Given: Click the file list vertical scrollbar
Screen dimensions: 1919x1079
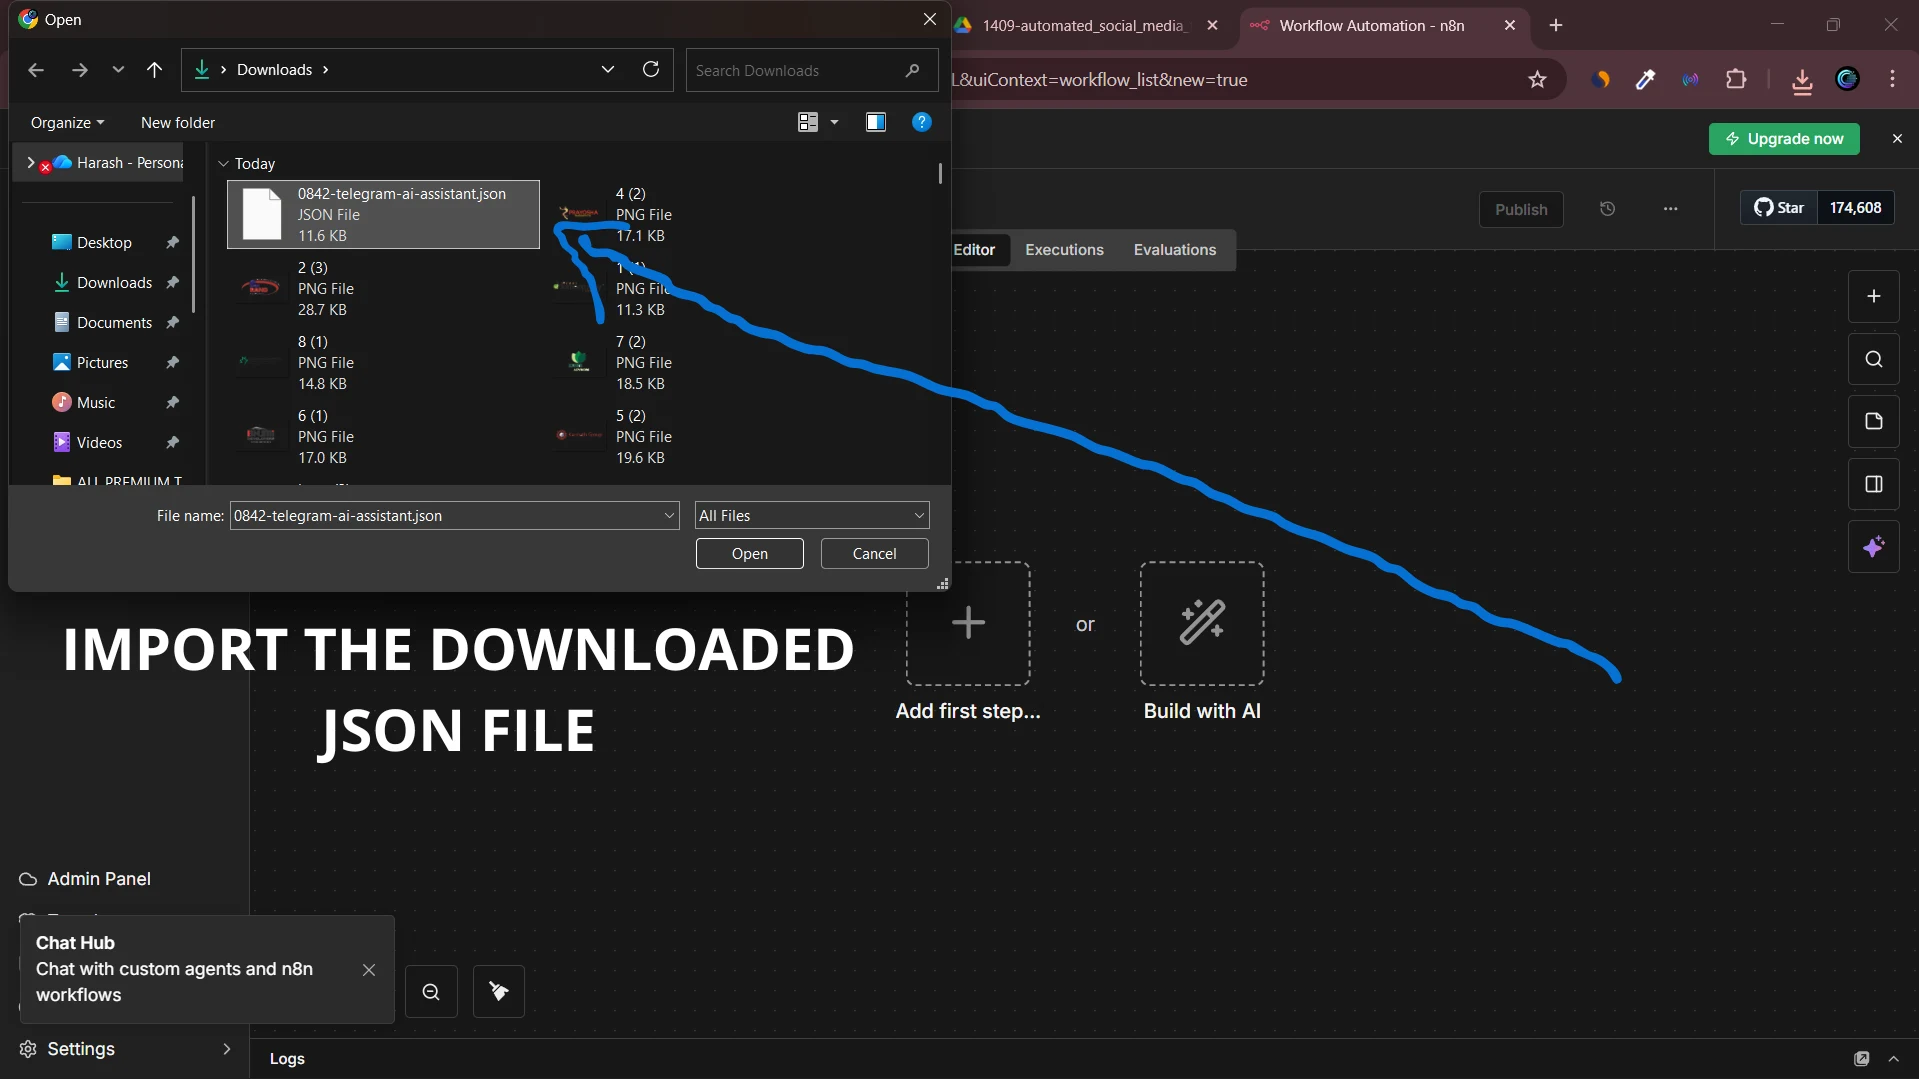Looking at the screenshot, I should click(x=939, y=174).
